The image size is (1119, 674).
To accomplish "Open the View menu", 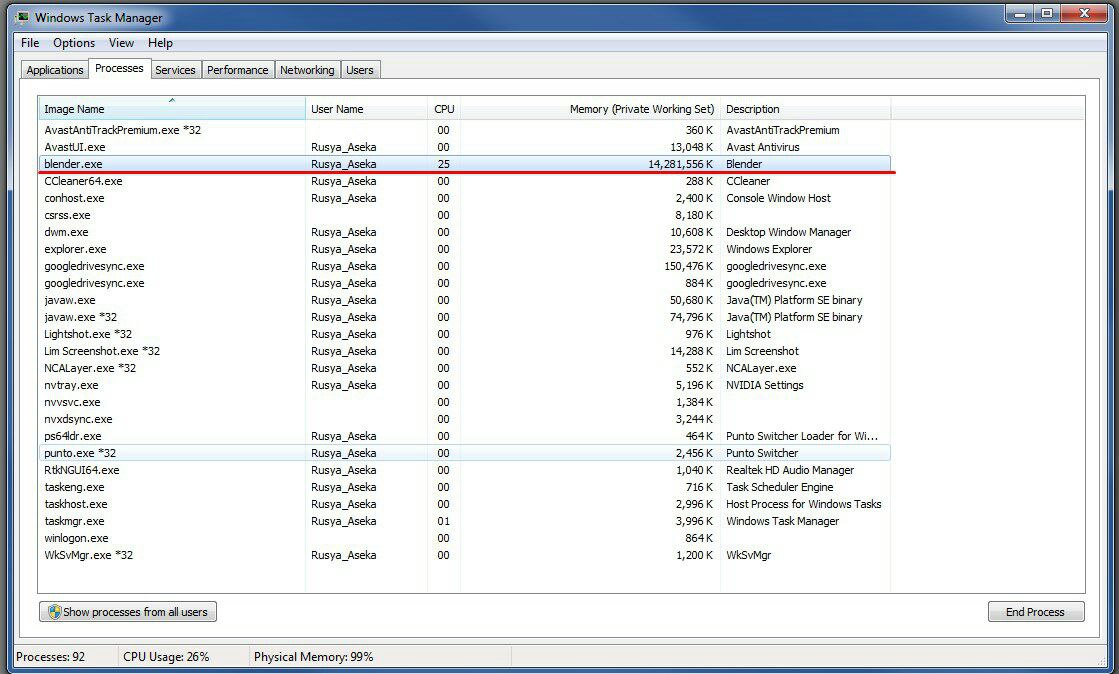I will [x=121, y=43].
